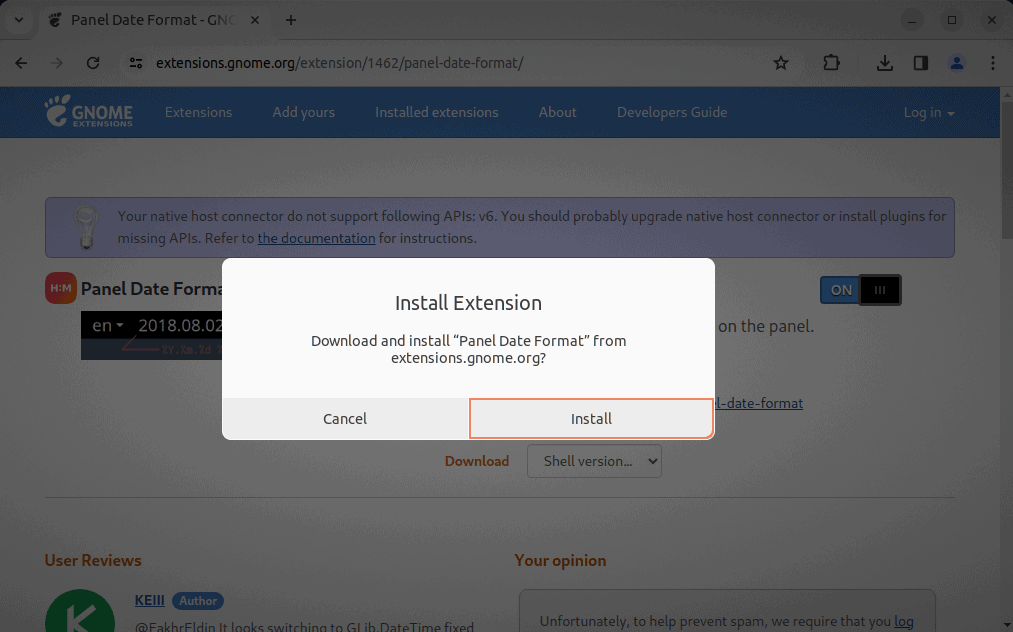1013x632 pixels.
Task: Expand the Log in dropdown
Action: [x=928, y=112]
